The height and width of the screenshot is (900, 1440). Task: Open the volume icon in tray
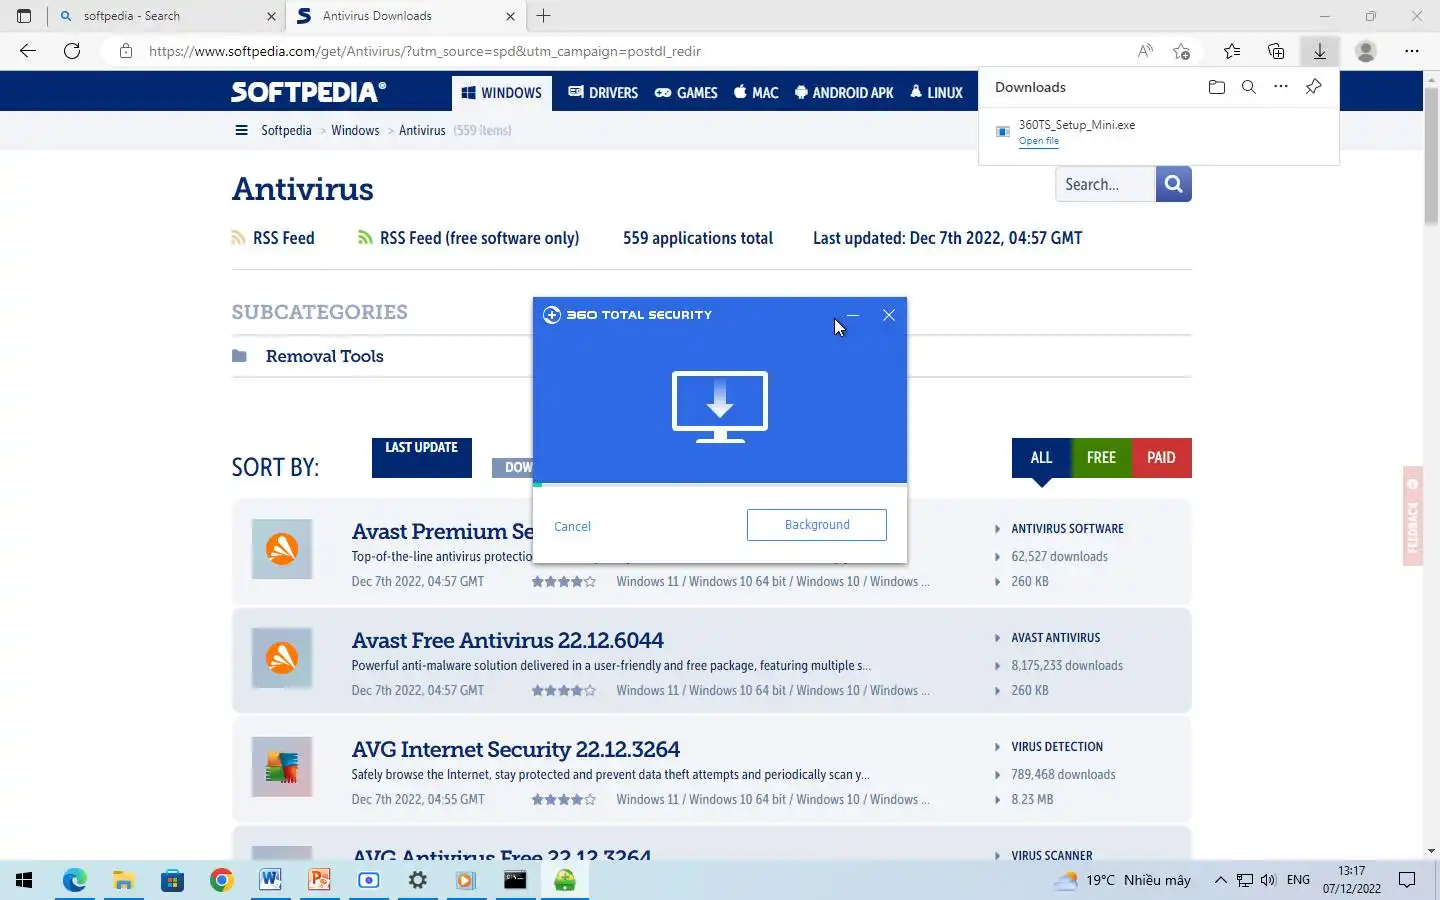(1268, 880)
